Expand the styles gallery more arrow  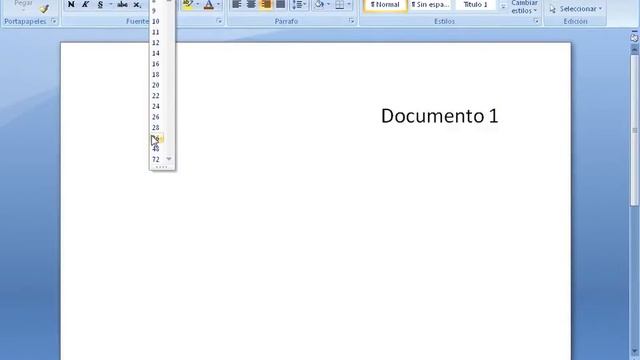pyautogui.click(x=503, y=6)
